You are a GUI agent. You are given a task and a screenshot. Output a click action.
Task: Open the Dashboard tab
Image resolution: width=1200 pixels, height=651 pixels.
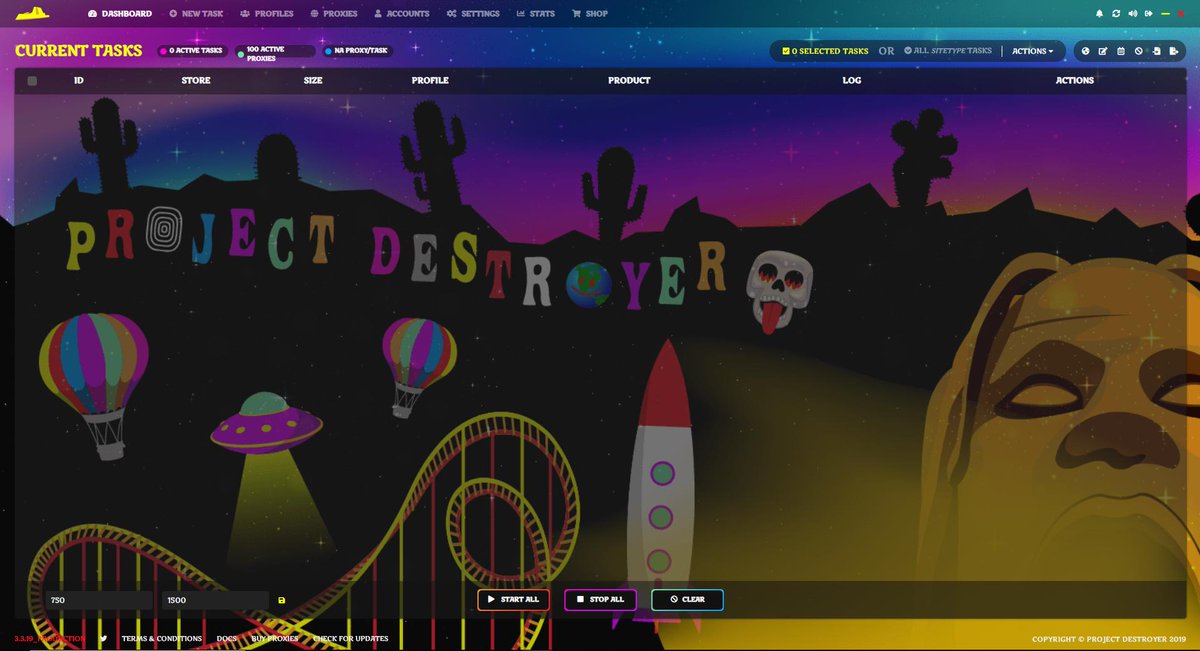(120, 14)
